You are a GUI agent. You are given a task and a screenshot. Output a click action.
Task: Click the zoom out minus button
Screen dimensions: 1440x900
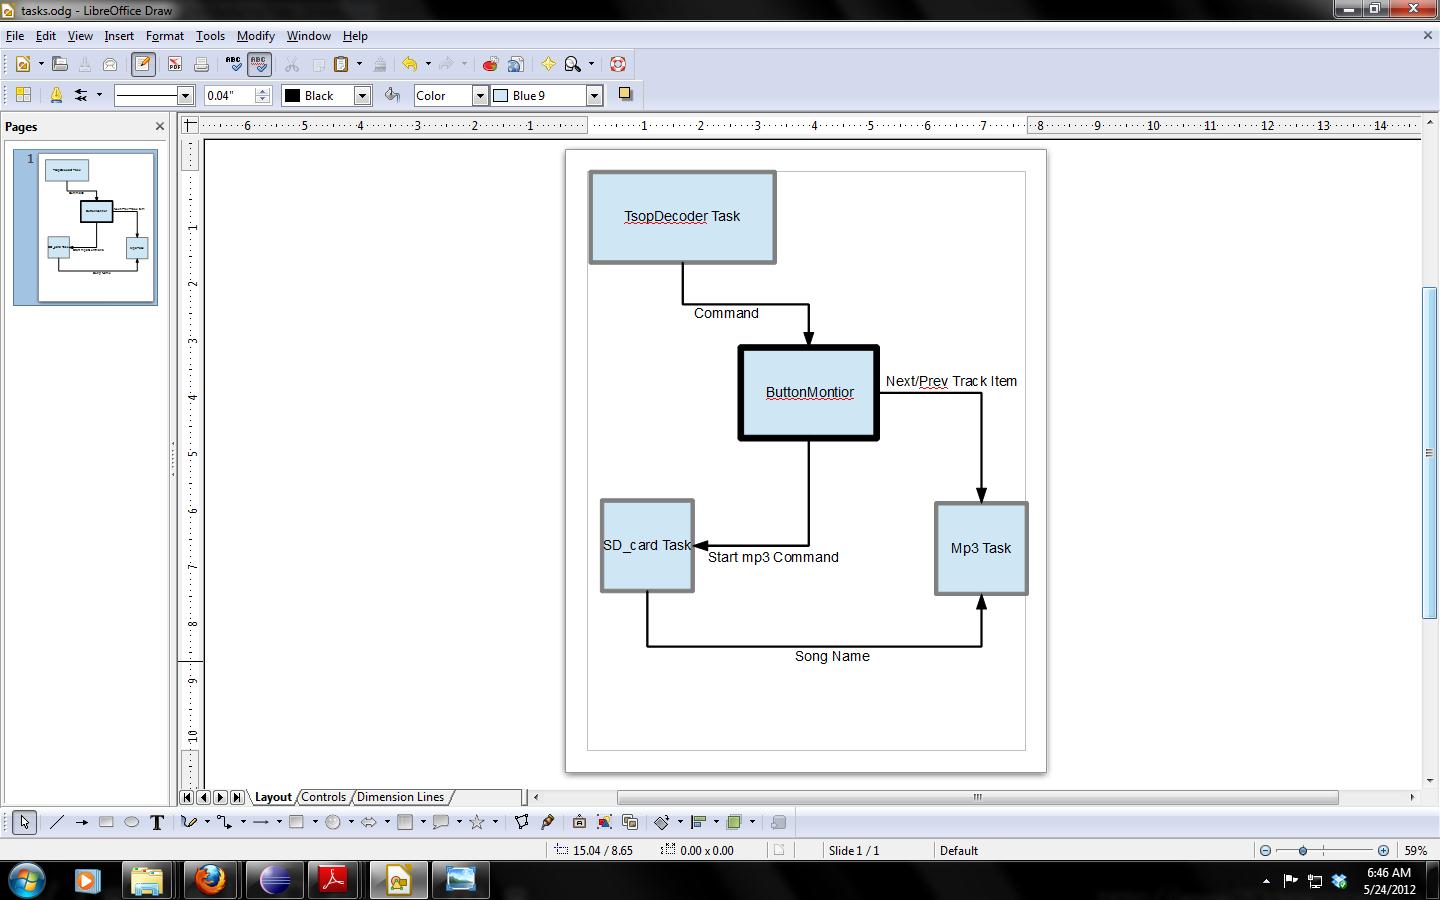(x=1265, y=850)
